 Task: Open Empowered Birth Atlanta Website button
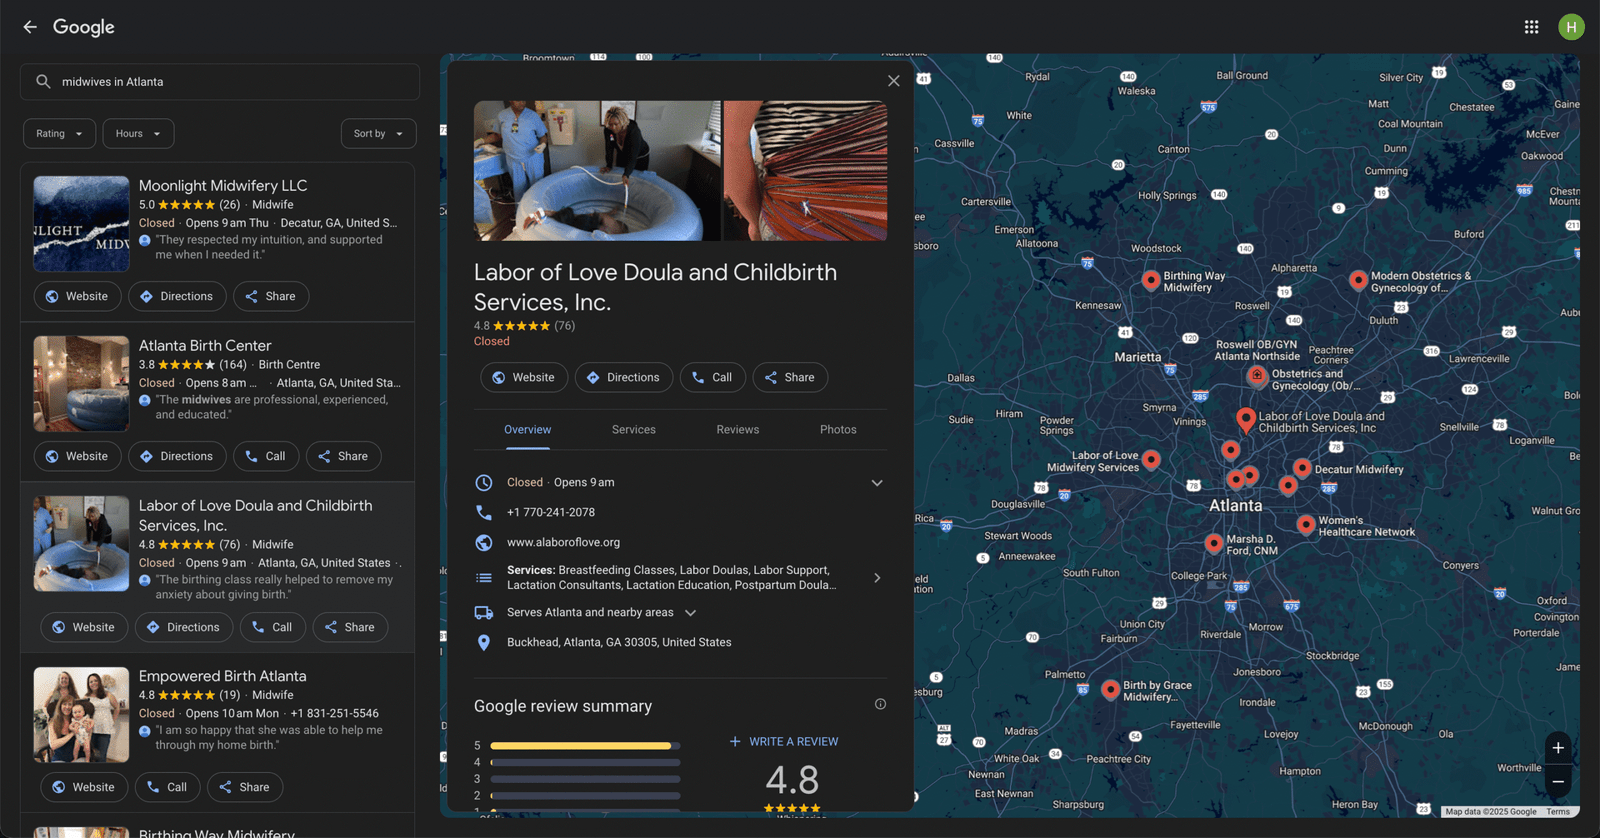click(84, 788)
